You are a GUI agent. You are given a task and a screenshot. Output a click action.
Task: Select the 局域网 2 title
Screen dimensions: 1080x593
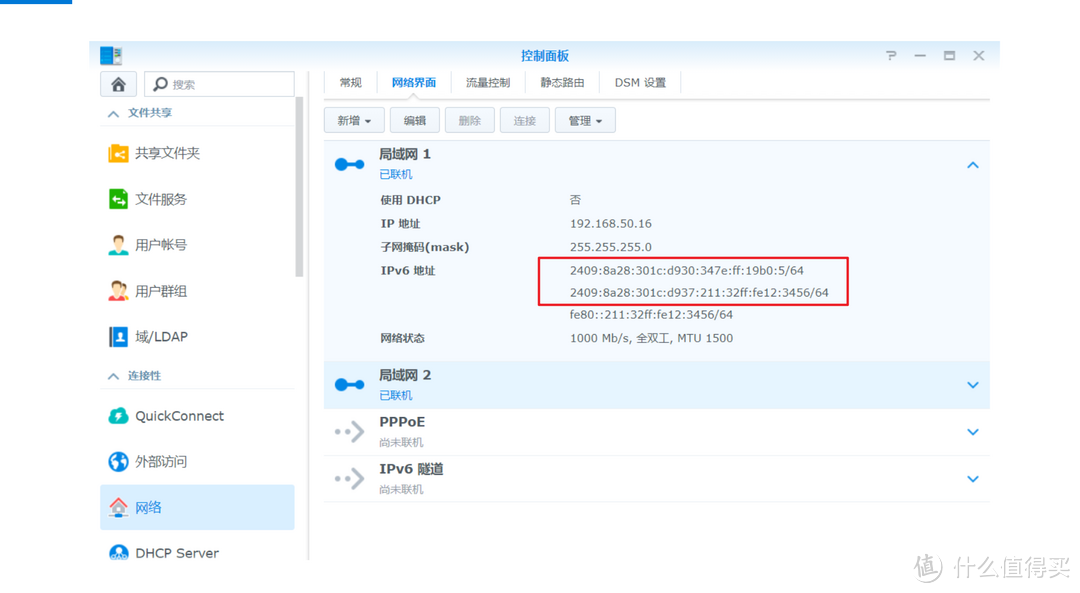click(405, 375)
